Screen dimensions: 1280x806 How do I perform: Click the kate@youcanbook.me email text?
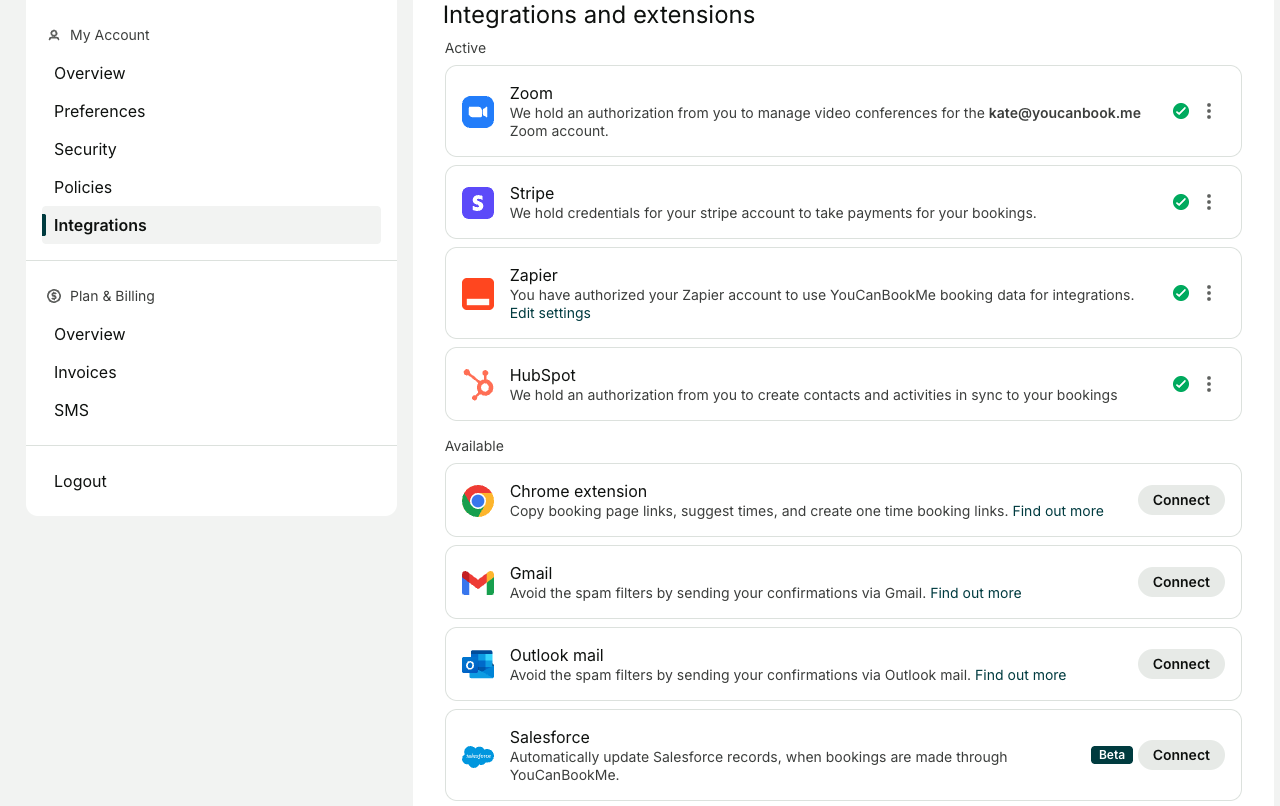tap(1065, 113)
